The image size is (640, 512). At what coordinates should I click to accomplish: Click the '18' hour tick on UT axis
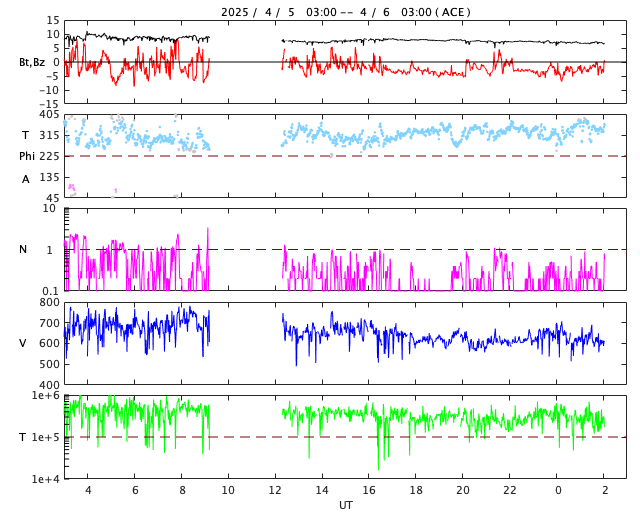click(x=416, y=490)
